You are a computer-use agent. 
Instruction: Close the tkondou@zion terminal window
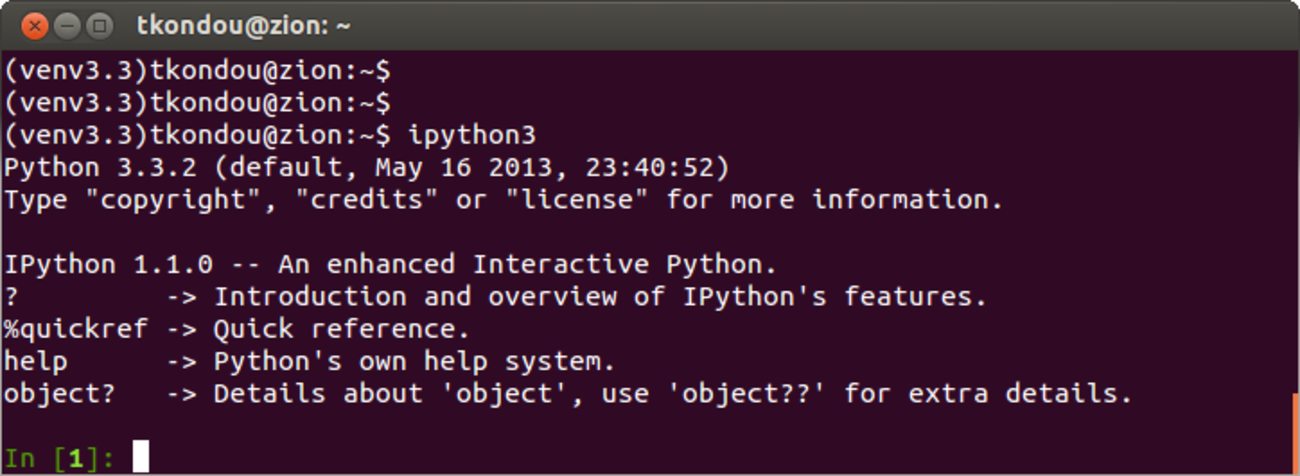click(34, 25)
